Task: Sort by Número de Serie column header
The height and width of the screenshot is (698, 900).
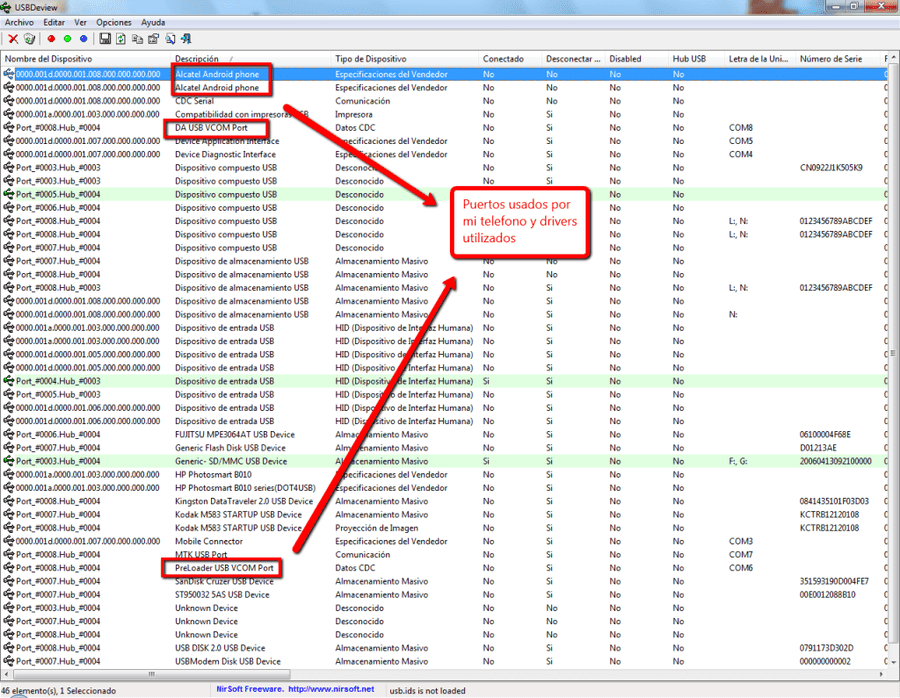Action: (838, 59)
